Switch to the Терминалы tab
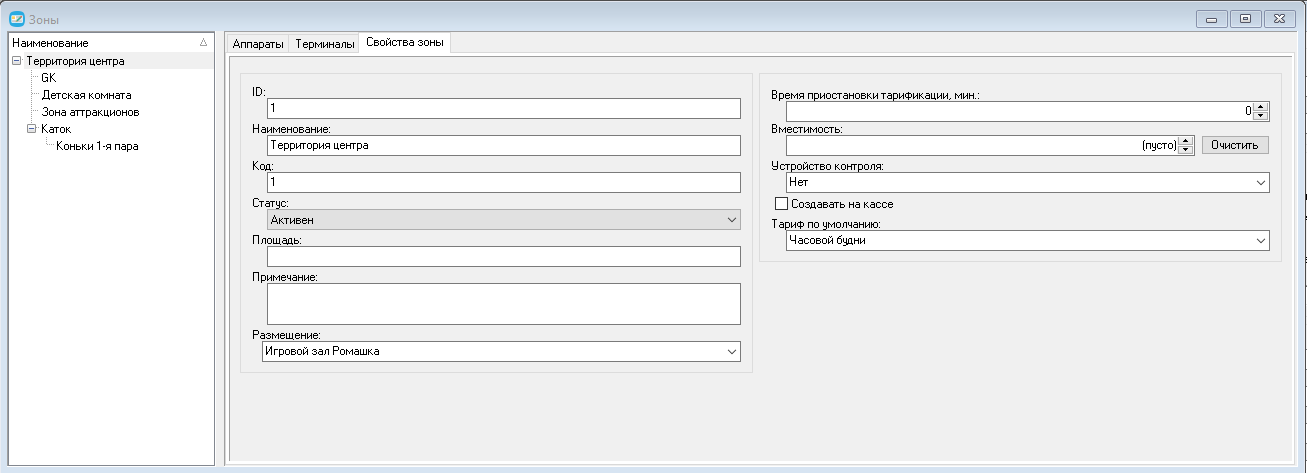 (325, 44)
